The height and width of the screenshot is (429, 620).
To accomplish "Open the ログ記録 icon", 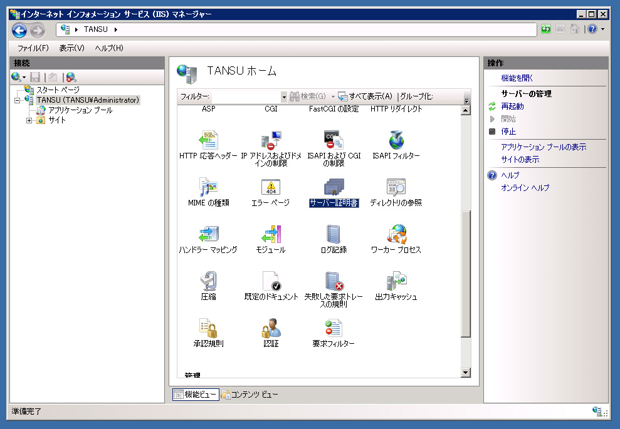I will click(333, 234).
